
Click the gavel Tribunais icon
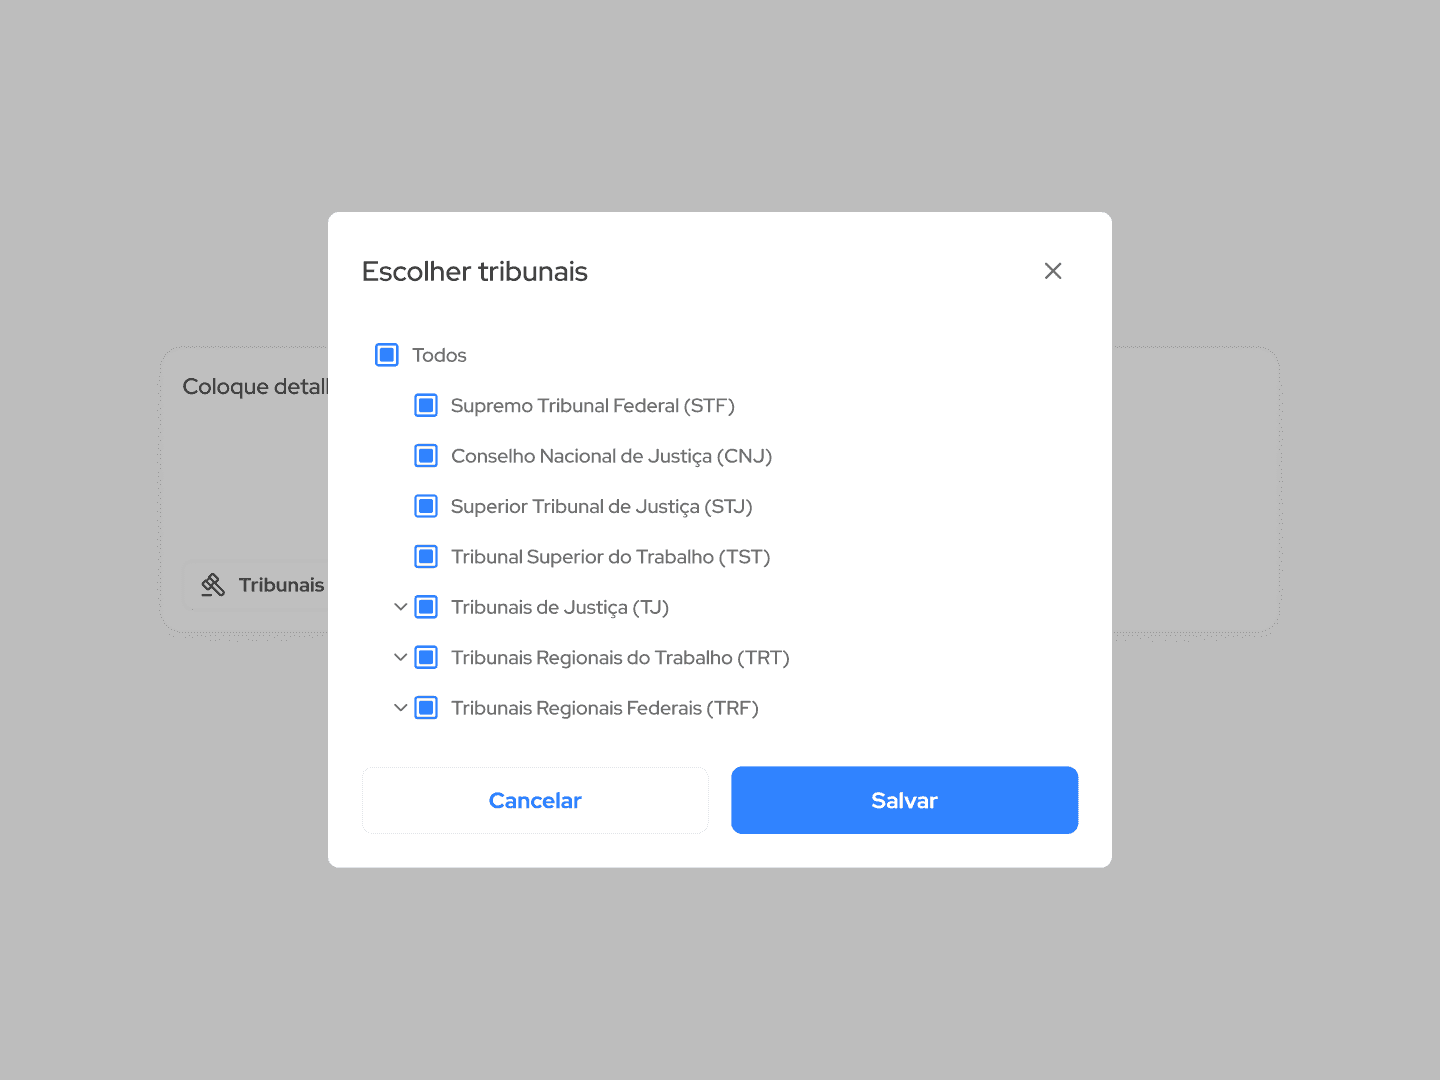pyautogui.click(x=213, y=585)
